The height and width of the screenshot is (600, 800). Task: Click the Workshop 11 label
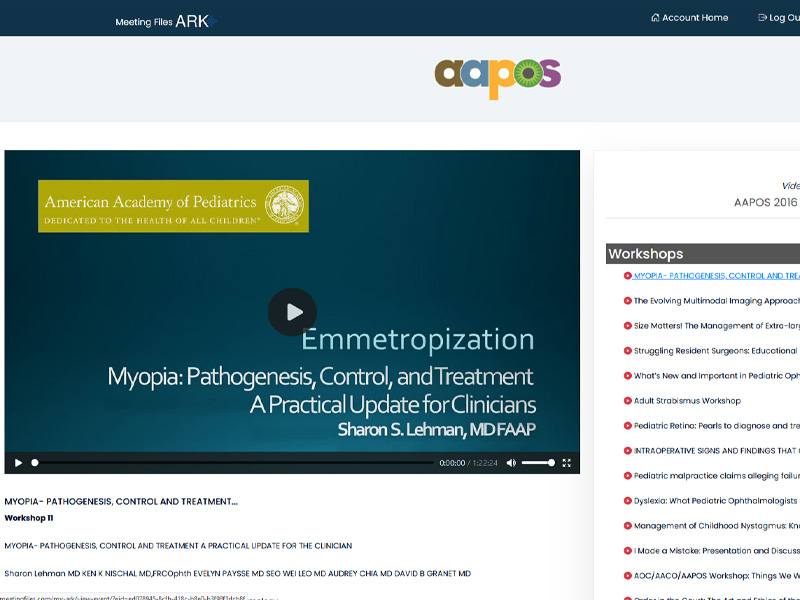coord(29,518)
